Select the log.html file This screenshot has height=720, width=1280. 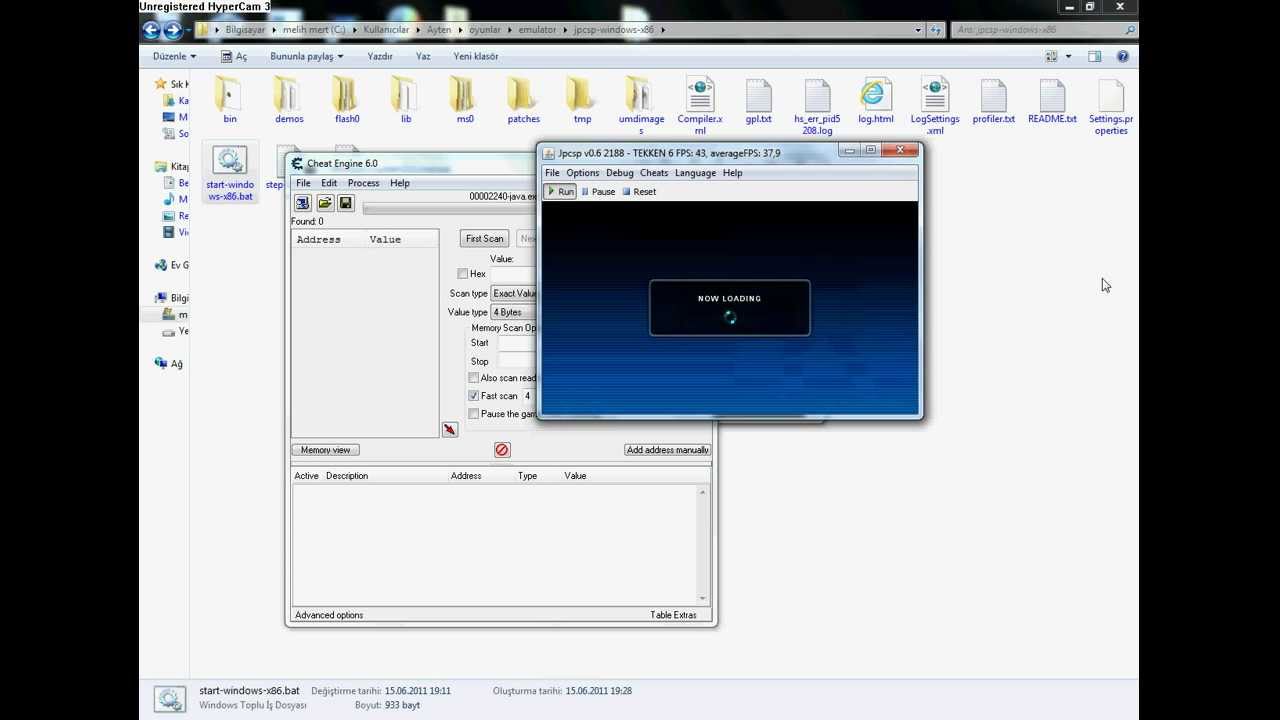876,100
